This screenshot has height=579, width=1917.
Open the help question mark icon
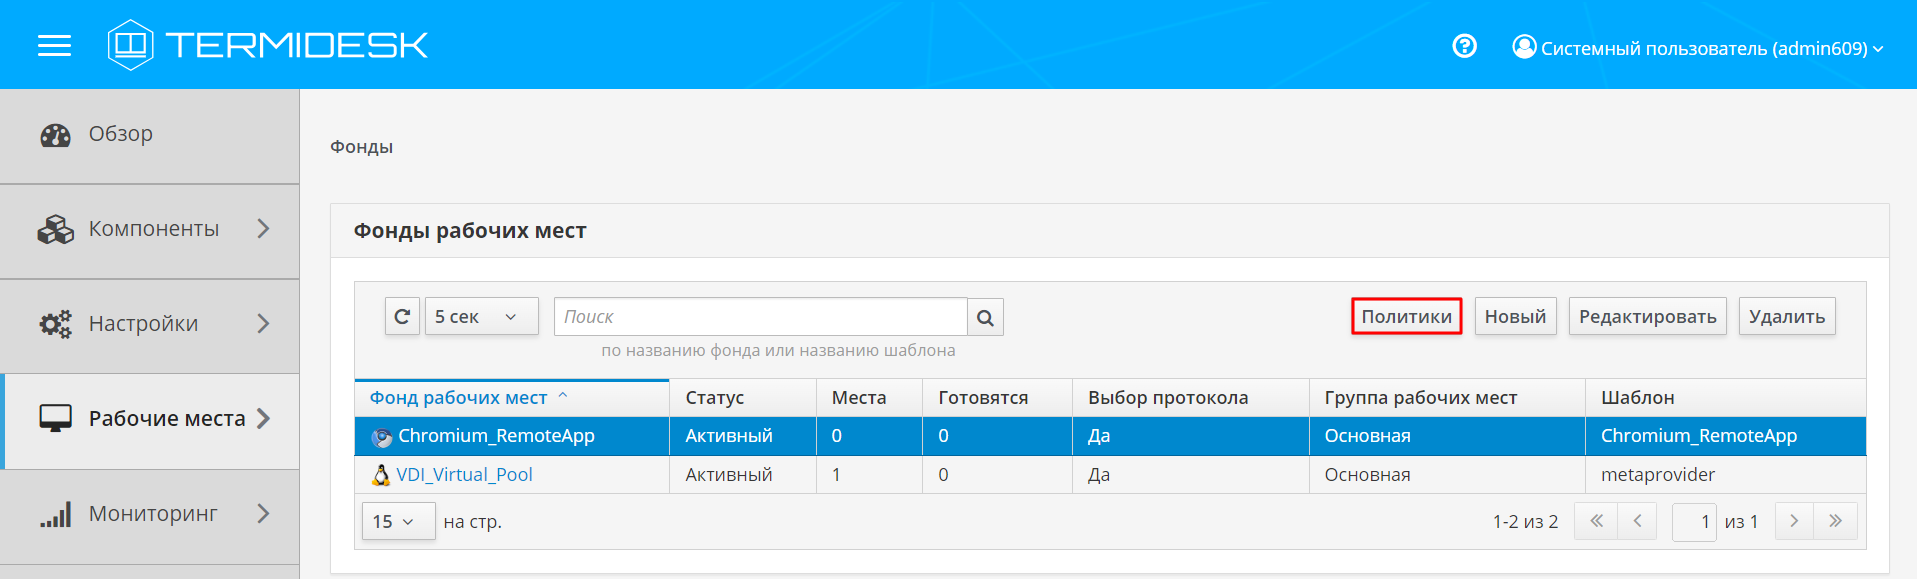[x=1464, y=46]
